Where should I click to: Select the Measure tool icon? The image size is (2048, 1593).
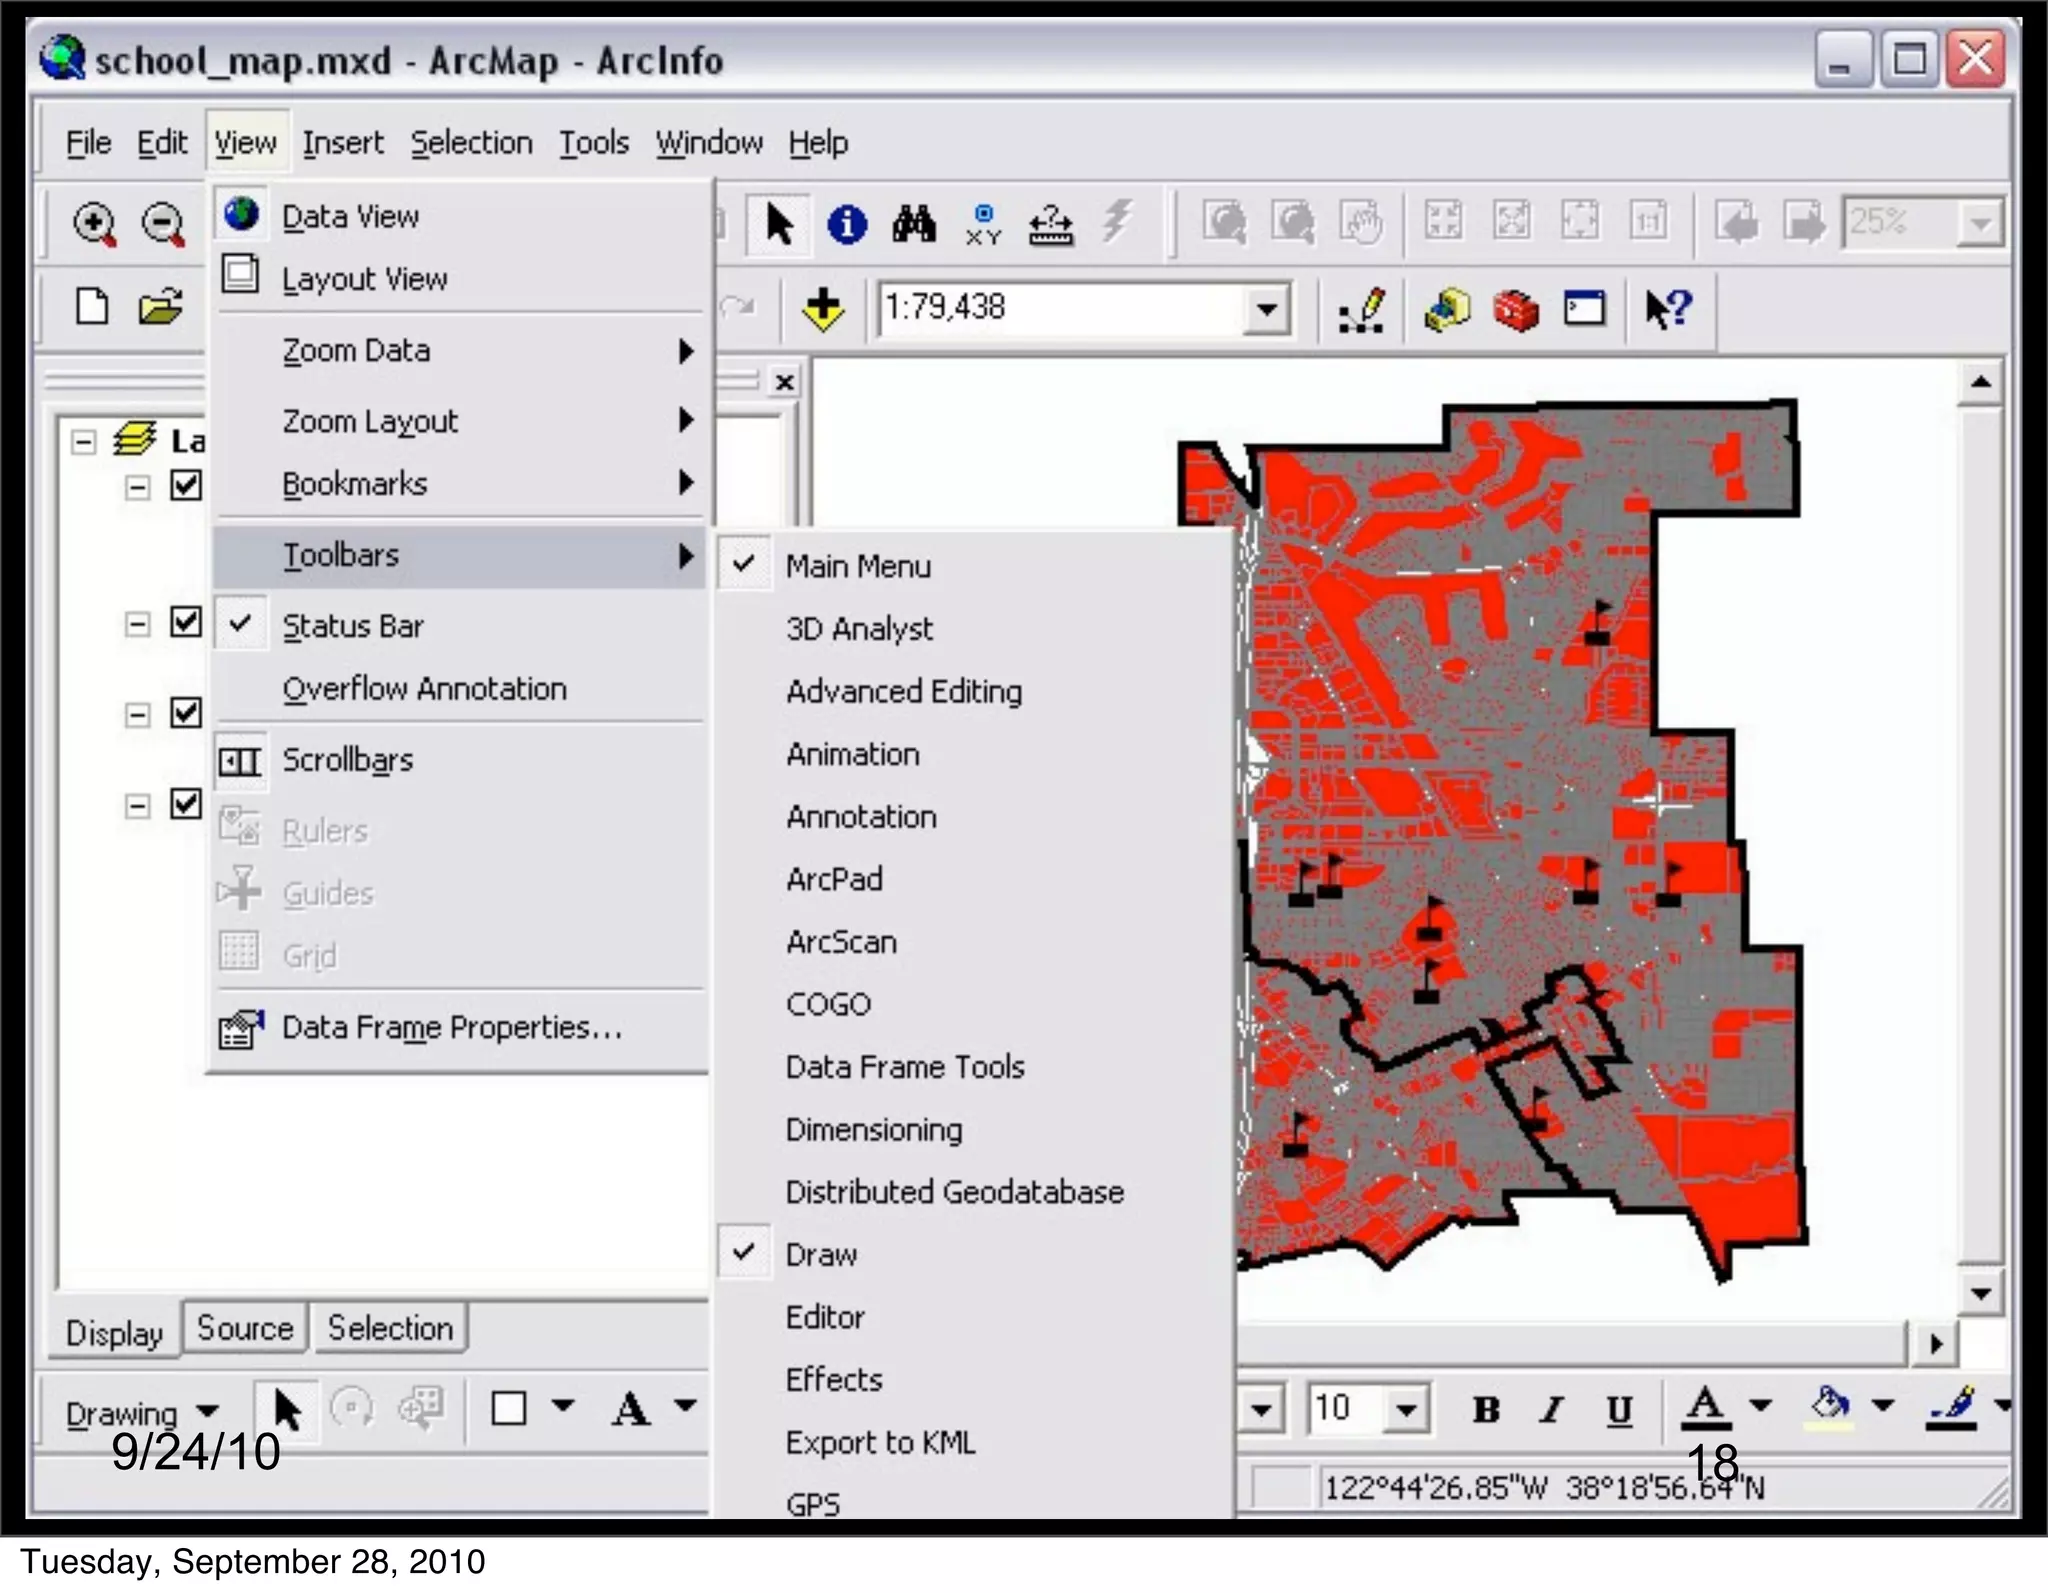(x=1051, y=224)
